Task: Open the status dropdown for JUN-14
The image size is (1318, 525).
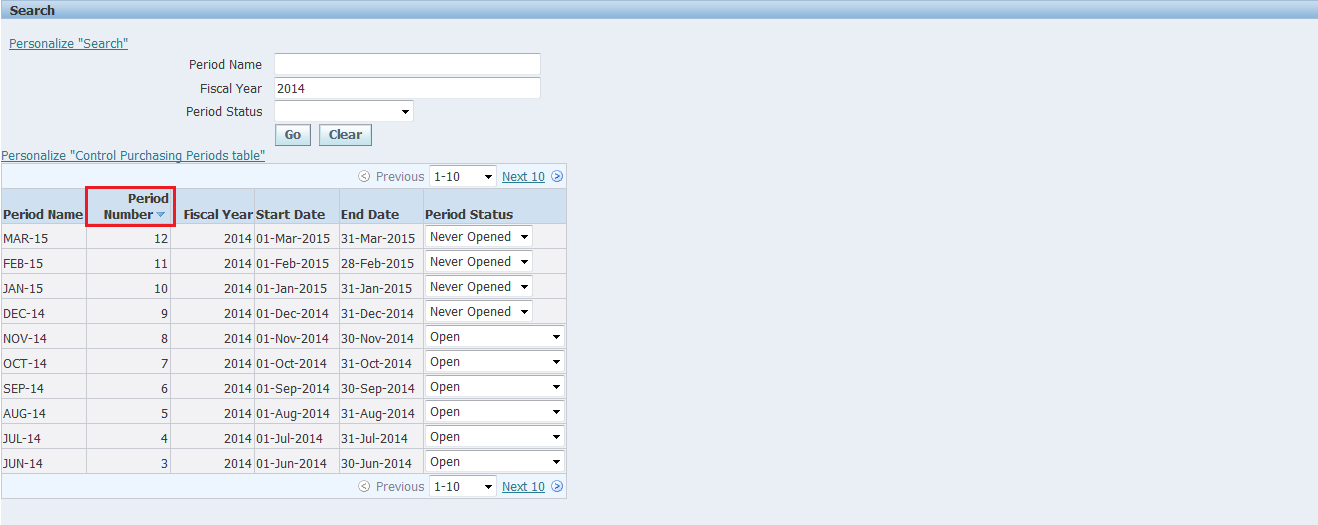Action: 495,462
